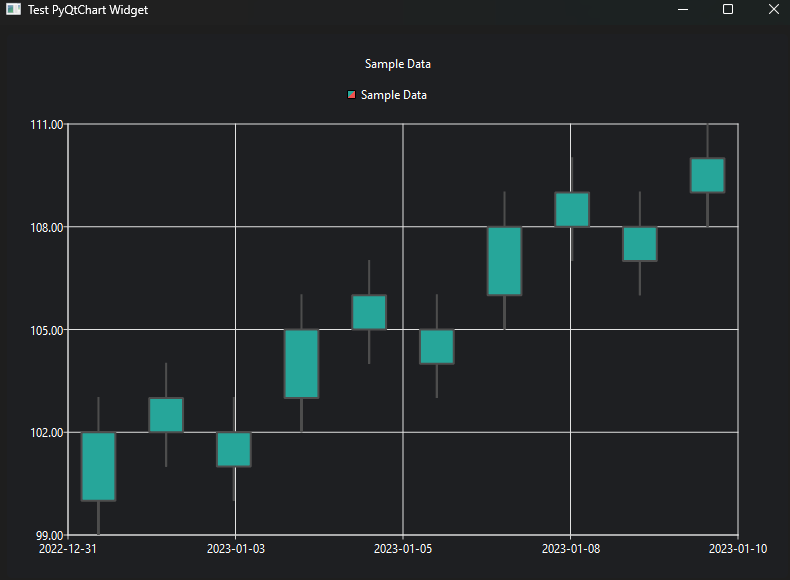
Task: Pick the candlestick with body 107 to 108
Action: (x=640, y=244)
